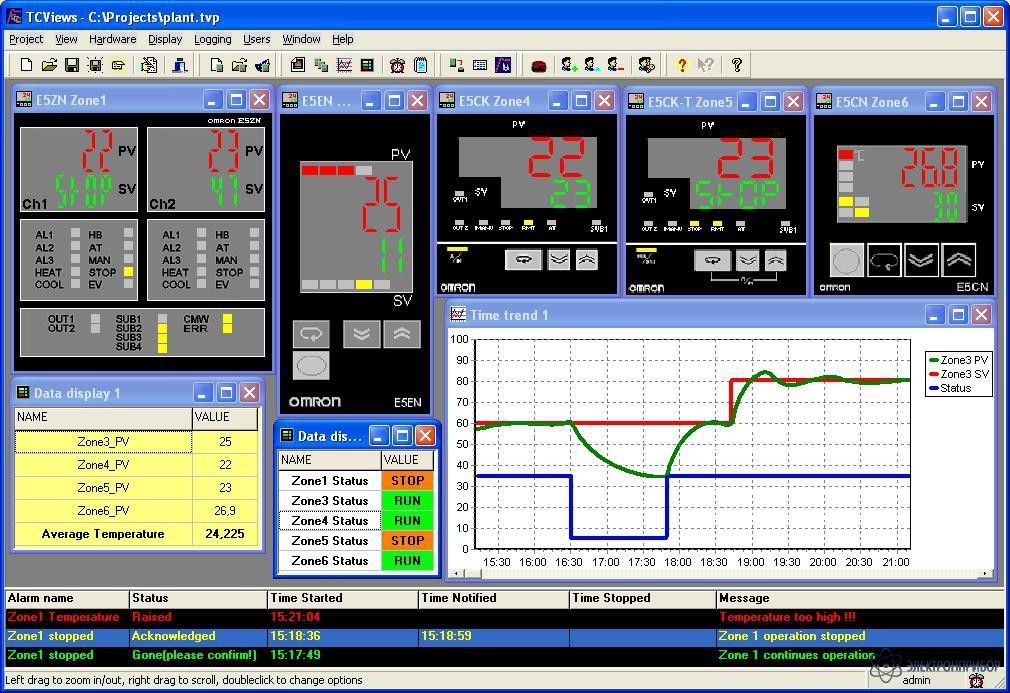This screenshot has width=1010, height=693.
Task: Open the time trend chart toolbar icon
Action: tap(345, 65)
